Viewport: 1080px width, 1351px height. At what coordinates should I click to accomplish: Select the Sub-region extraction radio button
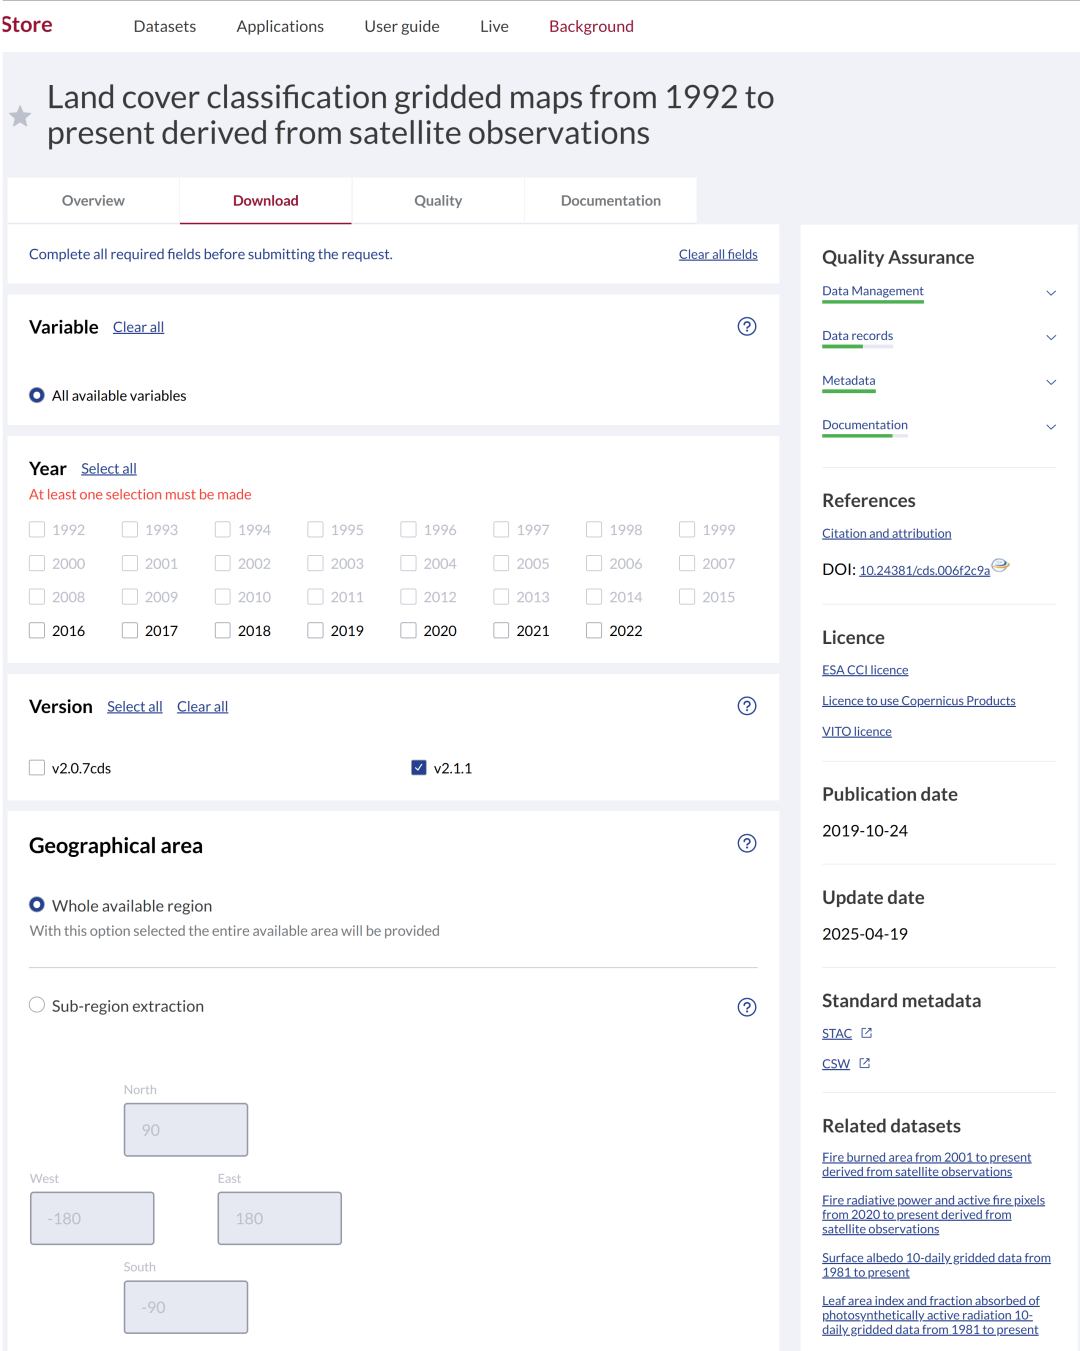37,1005
